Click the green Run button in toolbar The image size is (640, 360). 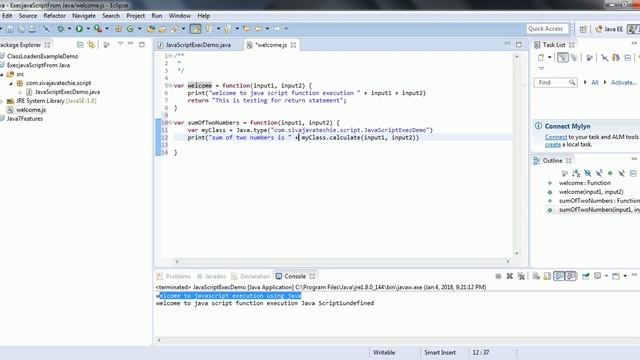pyautogui.click(x=79, y=29)
